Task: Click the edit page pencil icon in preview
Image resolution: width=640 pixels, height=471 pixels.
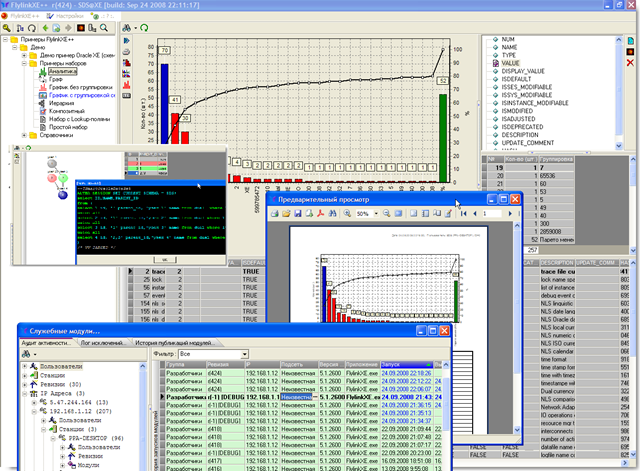Action: pyautogui.click(x=448, y=213)
